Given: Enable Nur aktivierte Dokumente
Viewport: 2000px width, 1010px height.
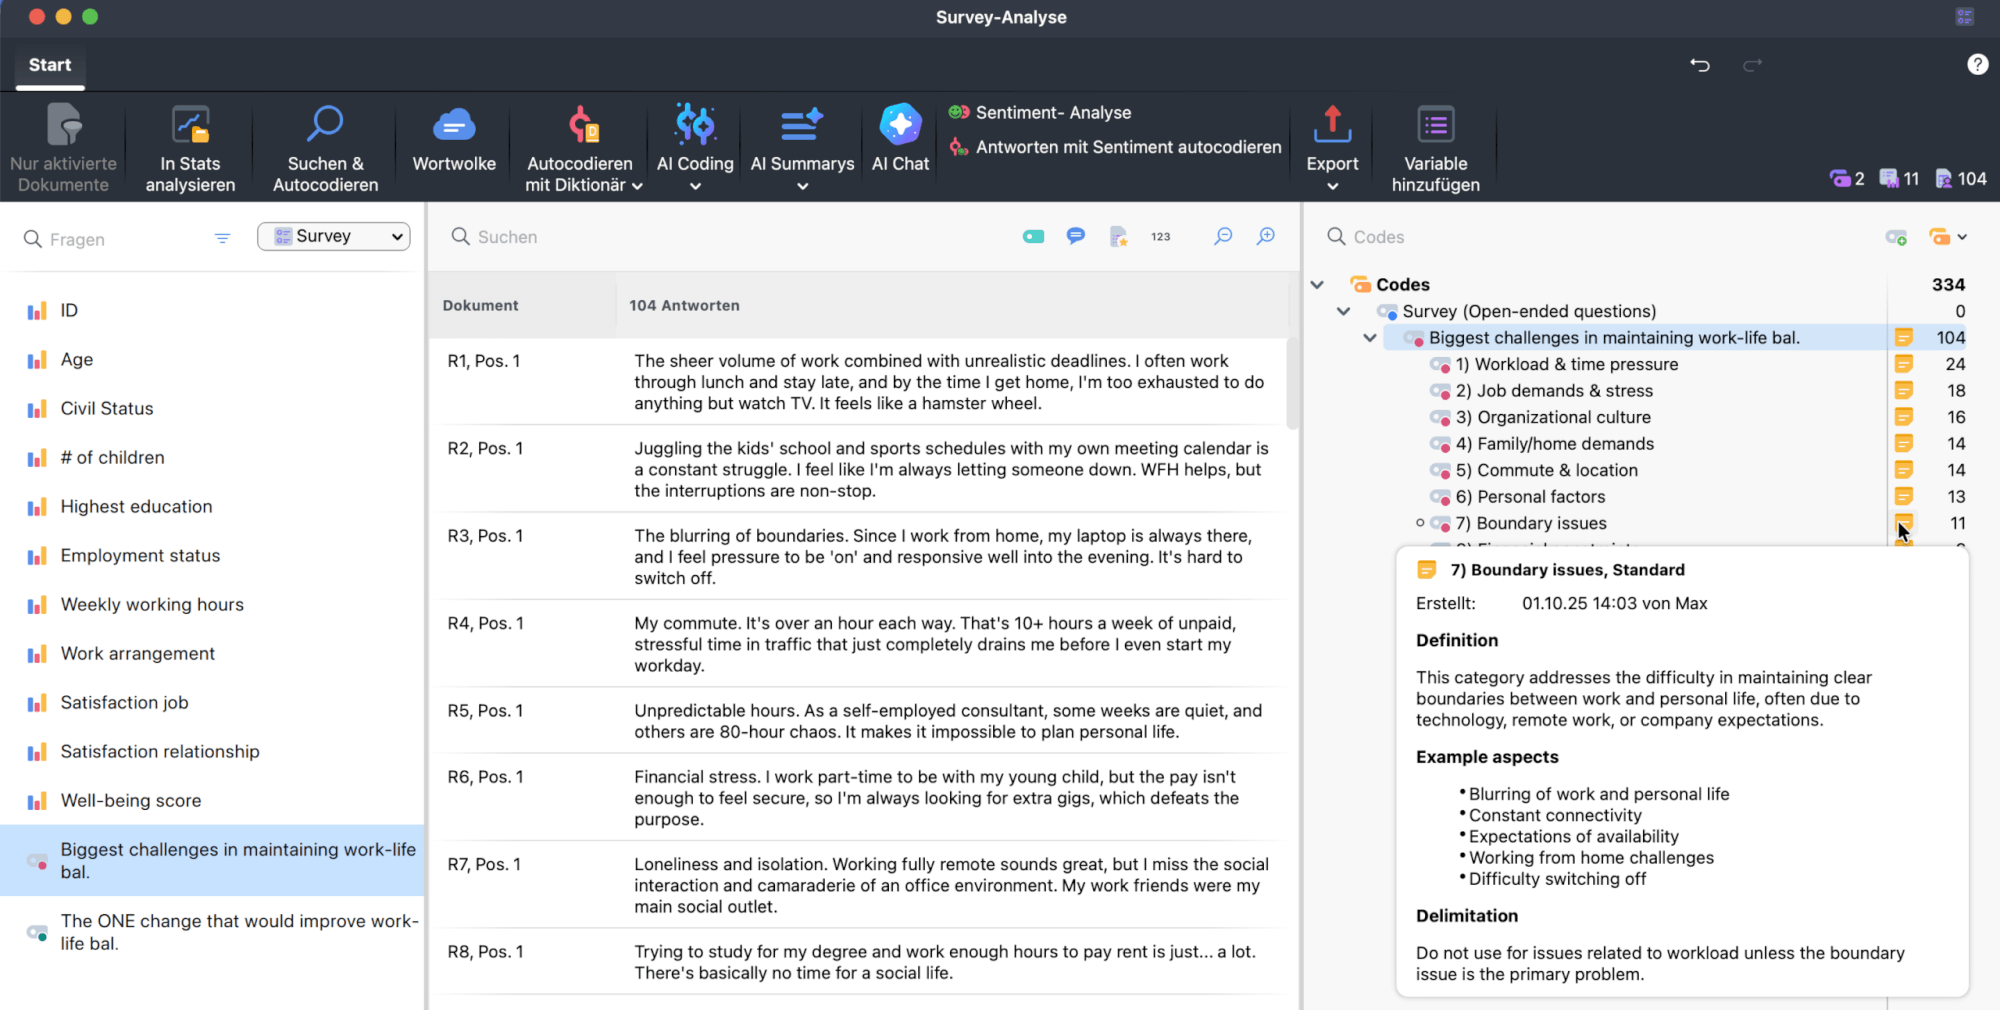Looking at the screenshot, I should (x=62, y=148).
